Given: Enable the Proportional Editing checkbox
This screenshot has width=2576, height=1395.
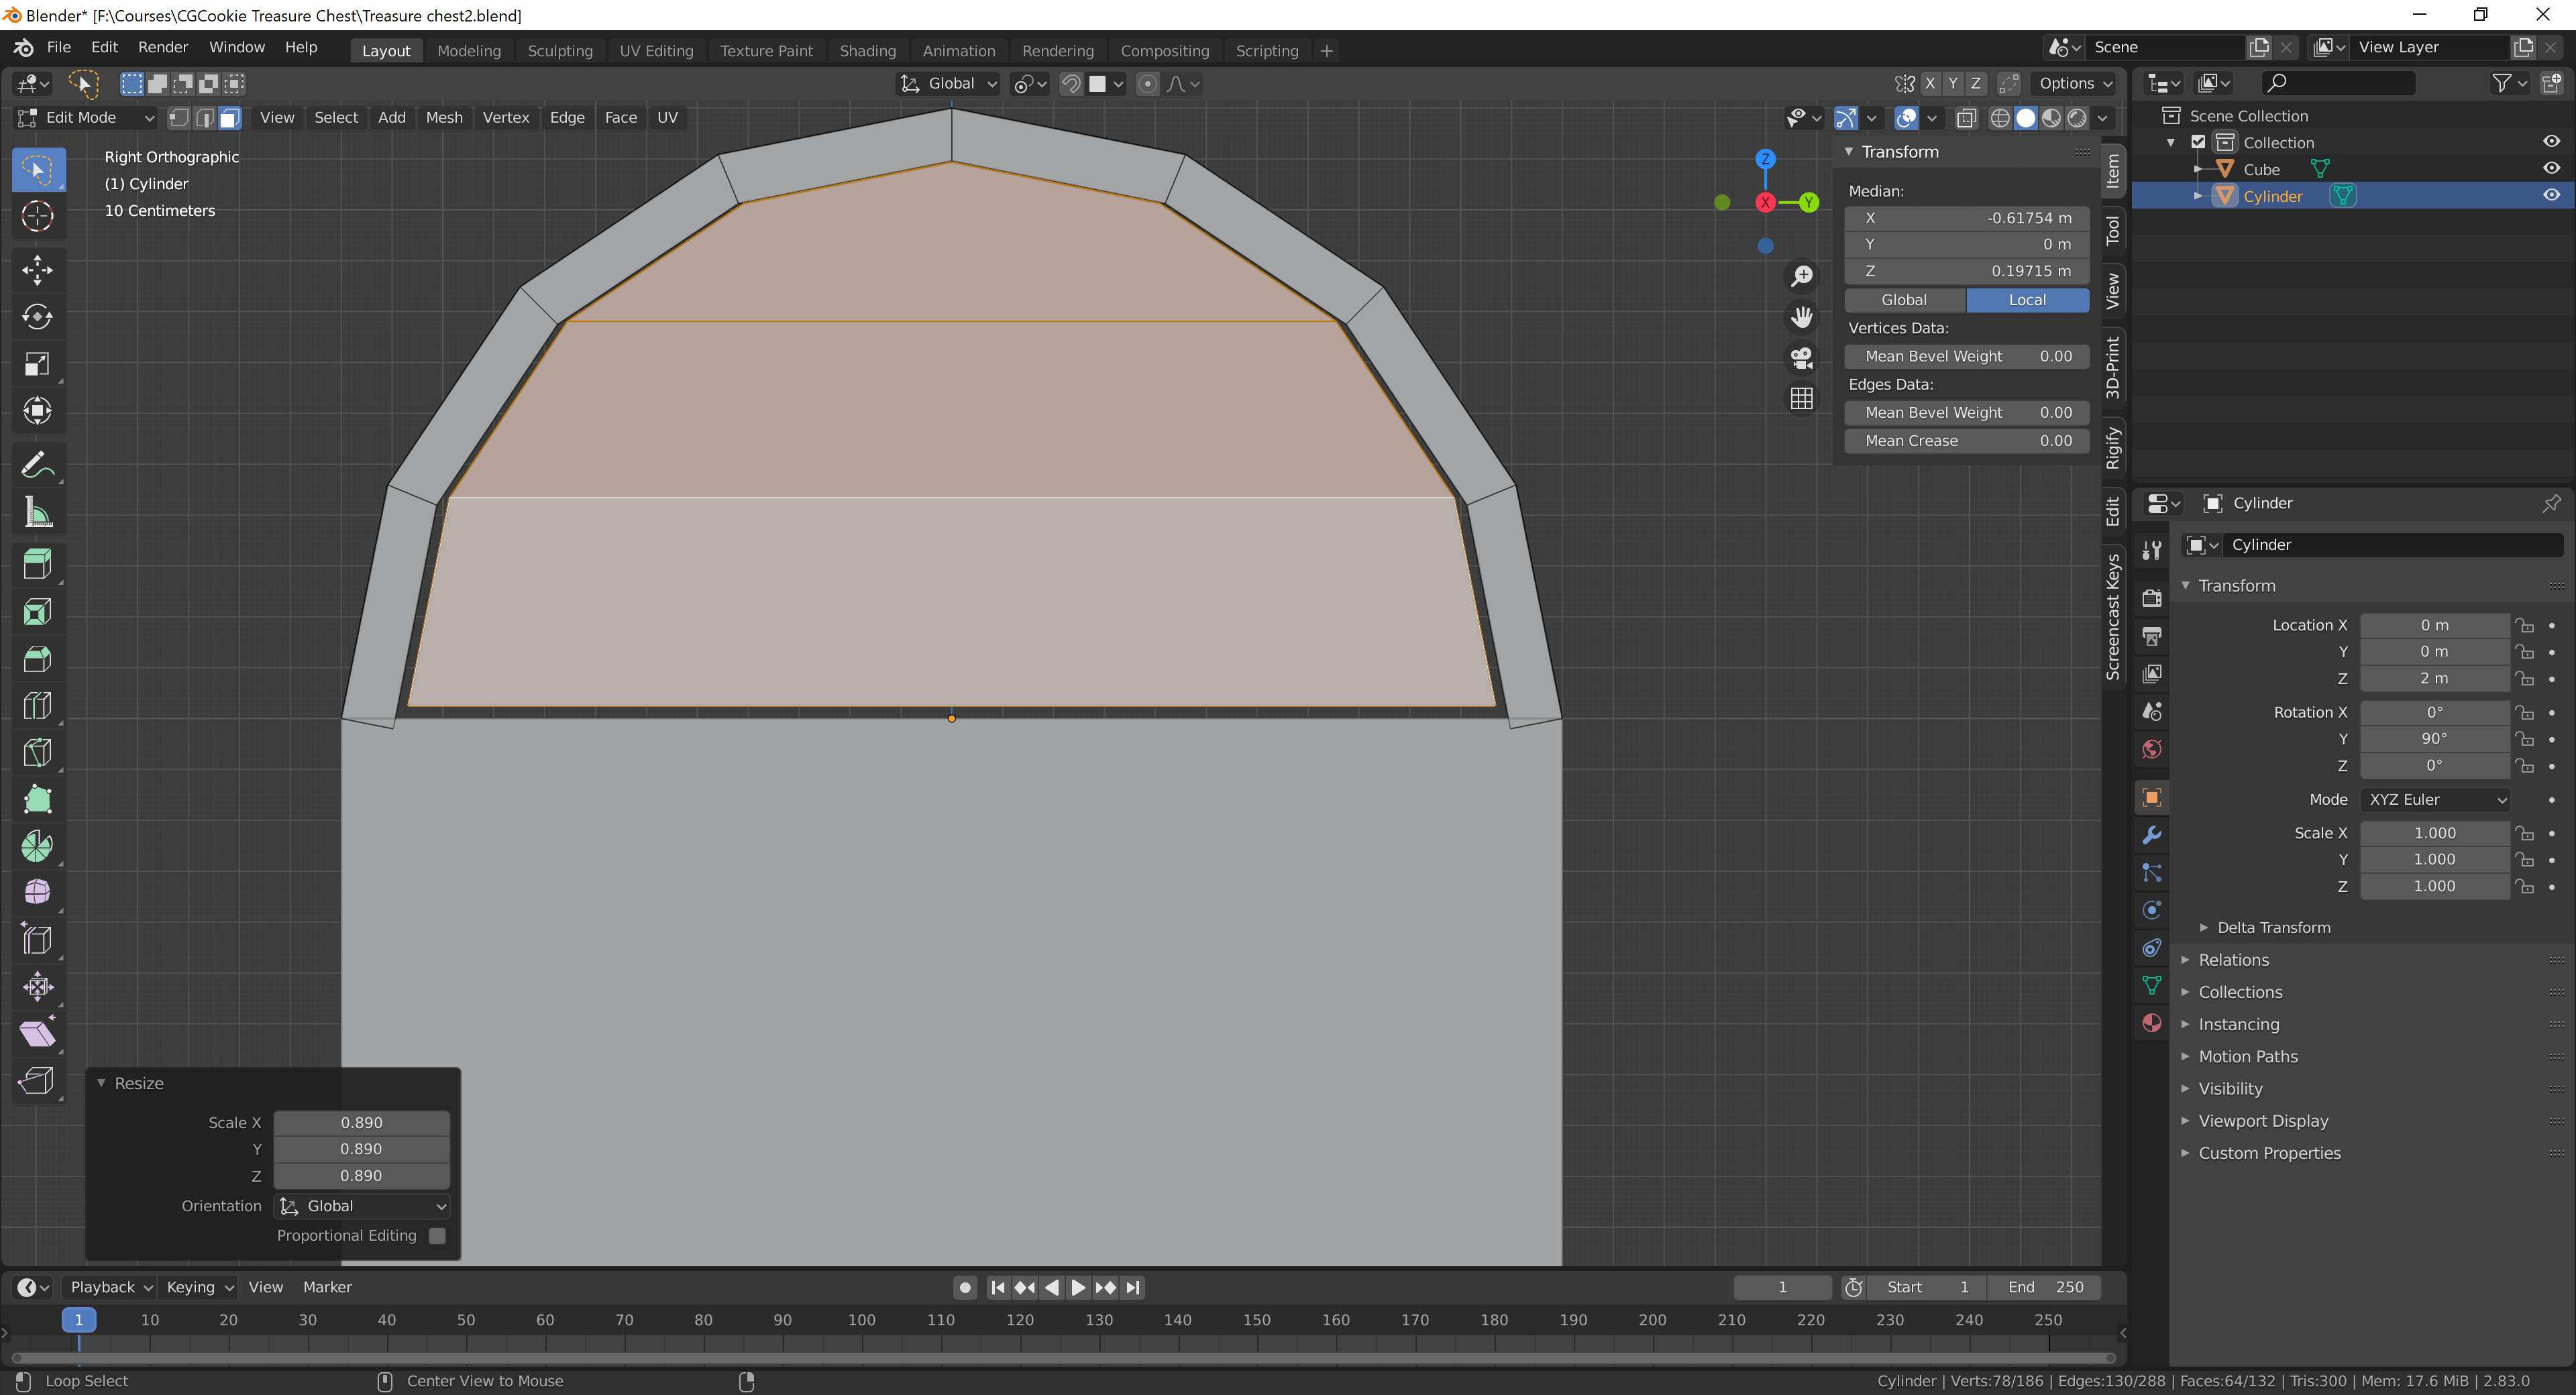Looking at the screenshot, I should (437, 1236).
